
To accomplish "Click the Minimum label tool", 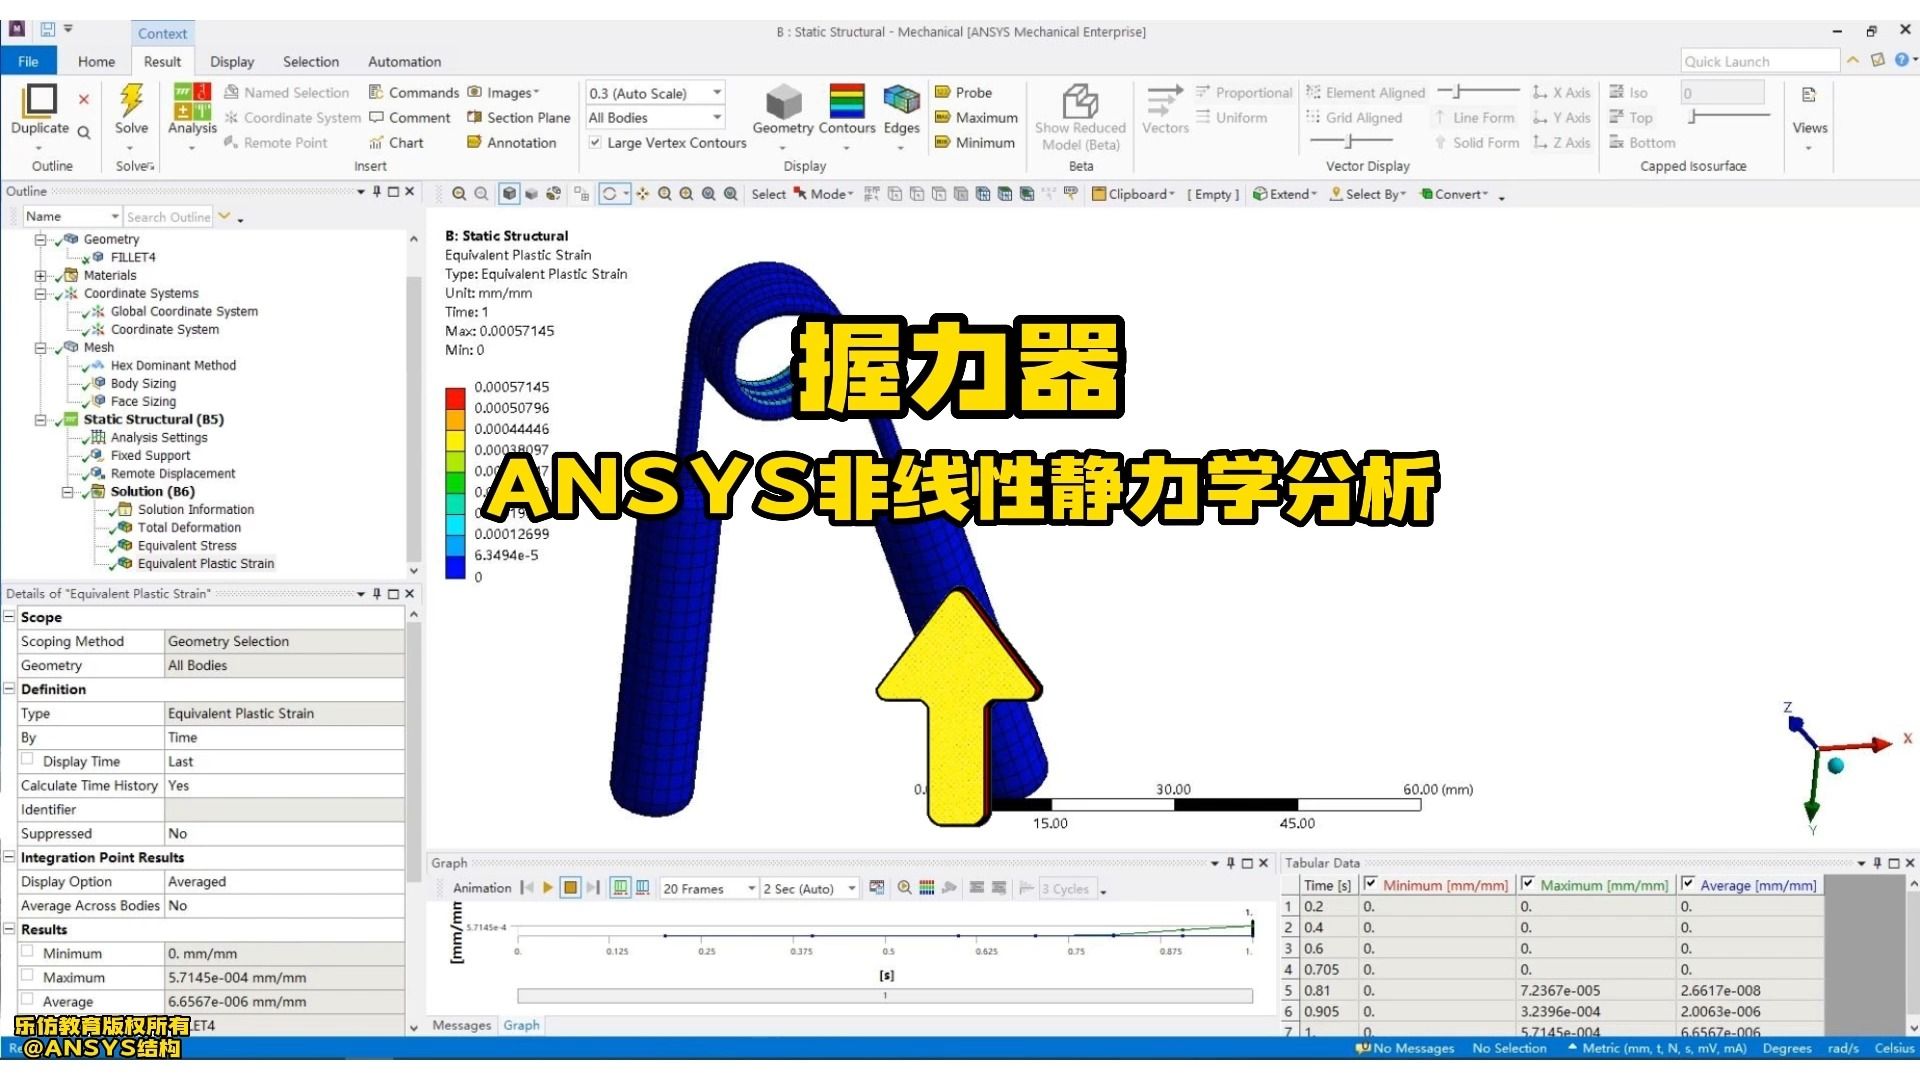I will click(974, 142).
